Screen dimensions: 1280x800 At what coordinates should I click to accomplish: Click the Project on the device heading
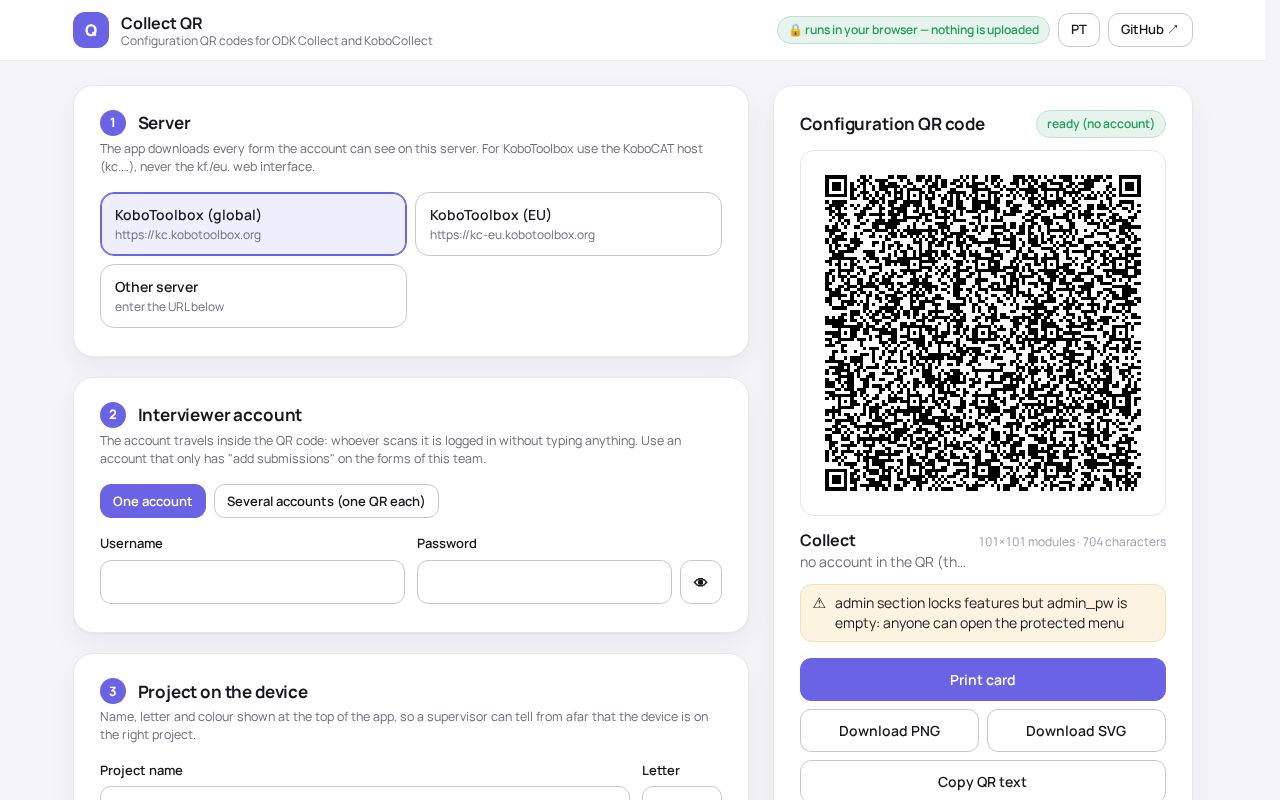point(223,692)
